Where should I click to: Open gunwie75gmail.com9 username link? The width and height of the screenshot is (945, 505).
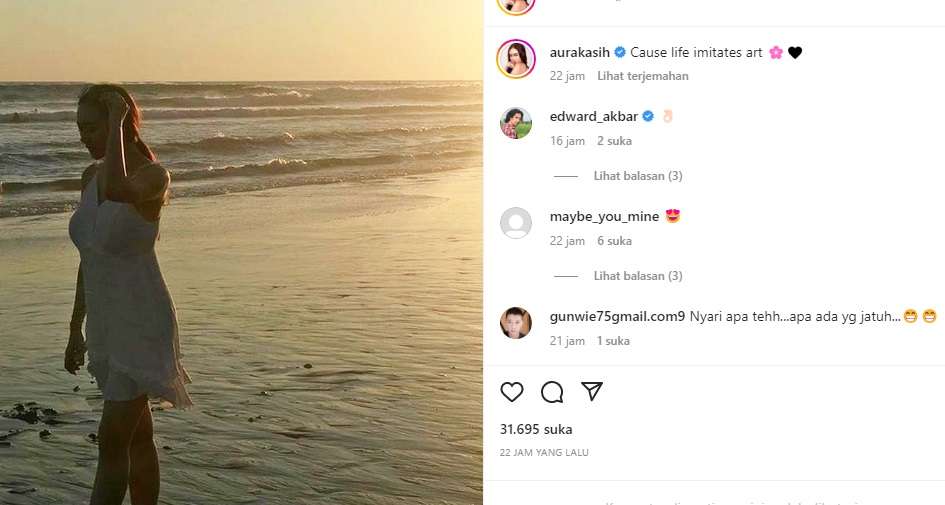tap(617, 316)
